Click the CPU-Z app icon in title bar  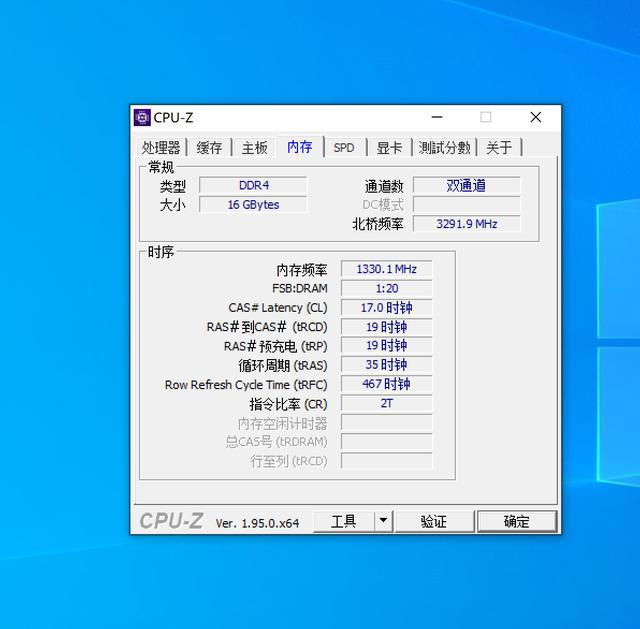click(x=142, y=118)
